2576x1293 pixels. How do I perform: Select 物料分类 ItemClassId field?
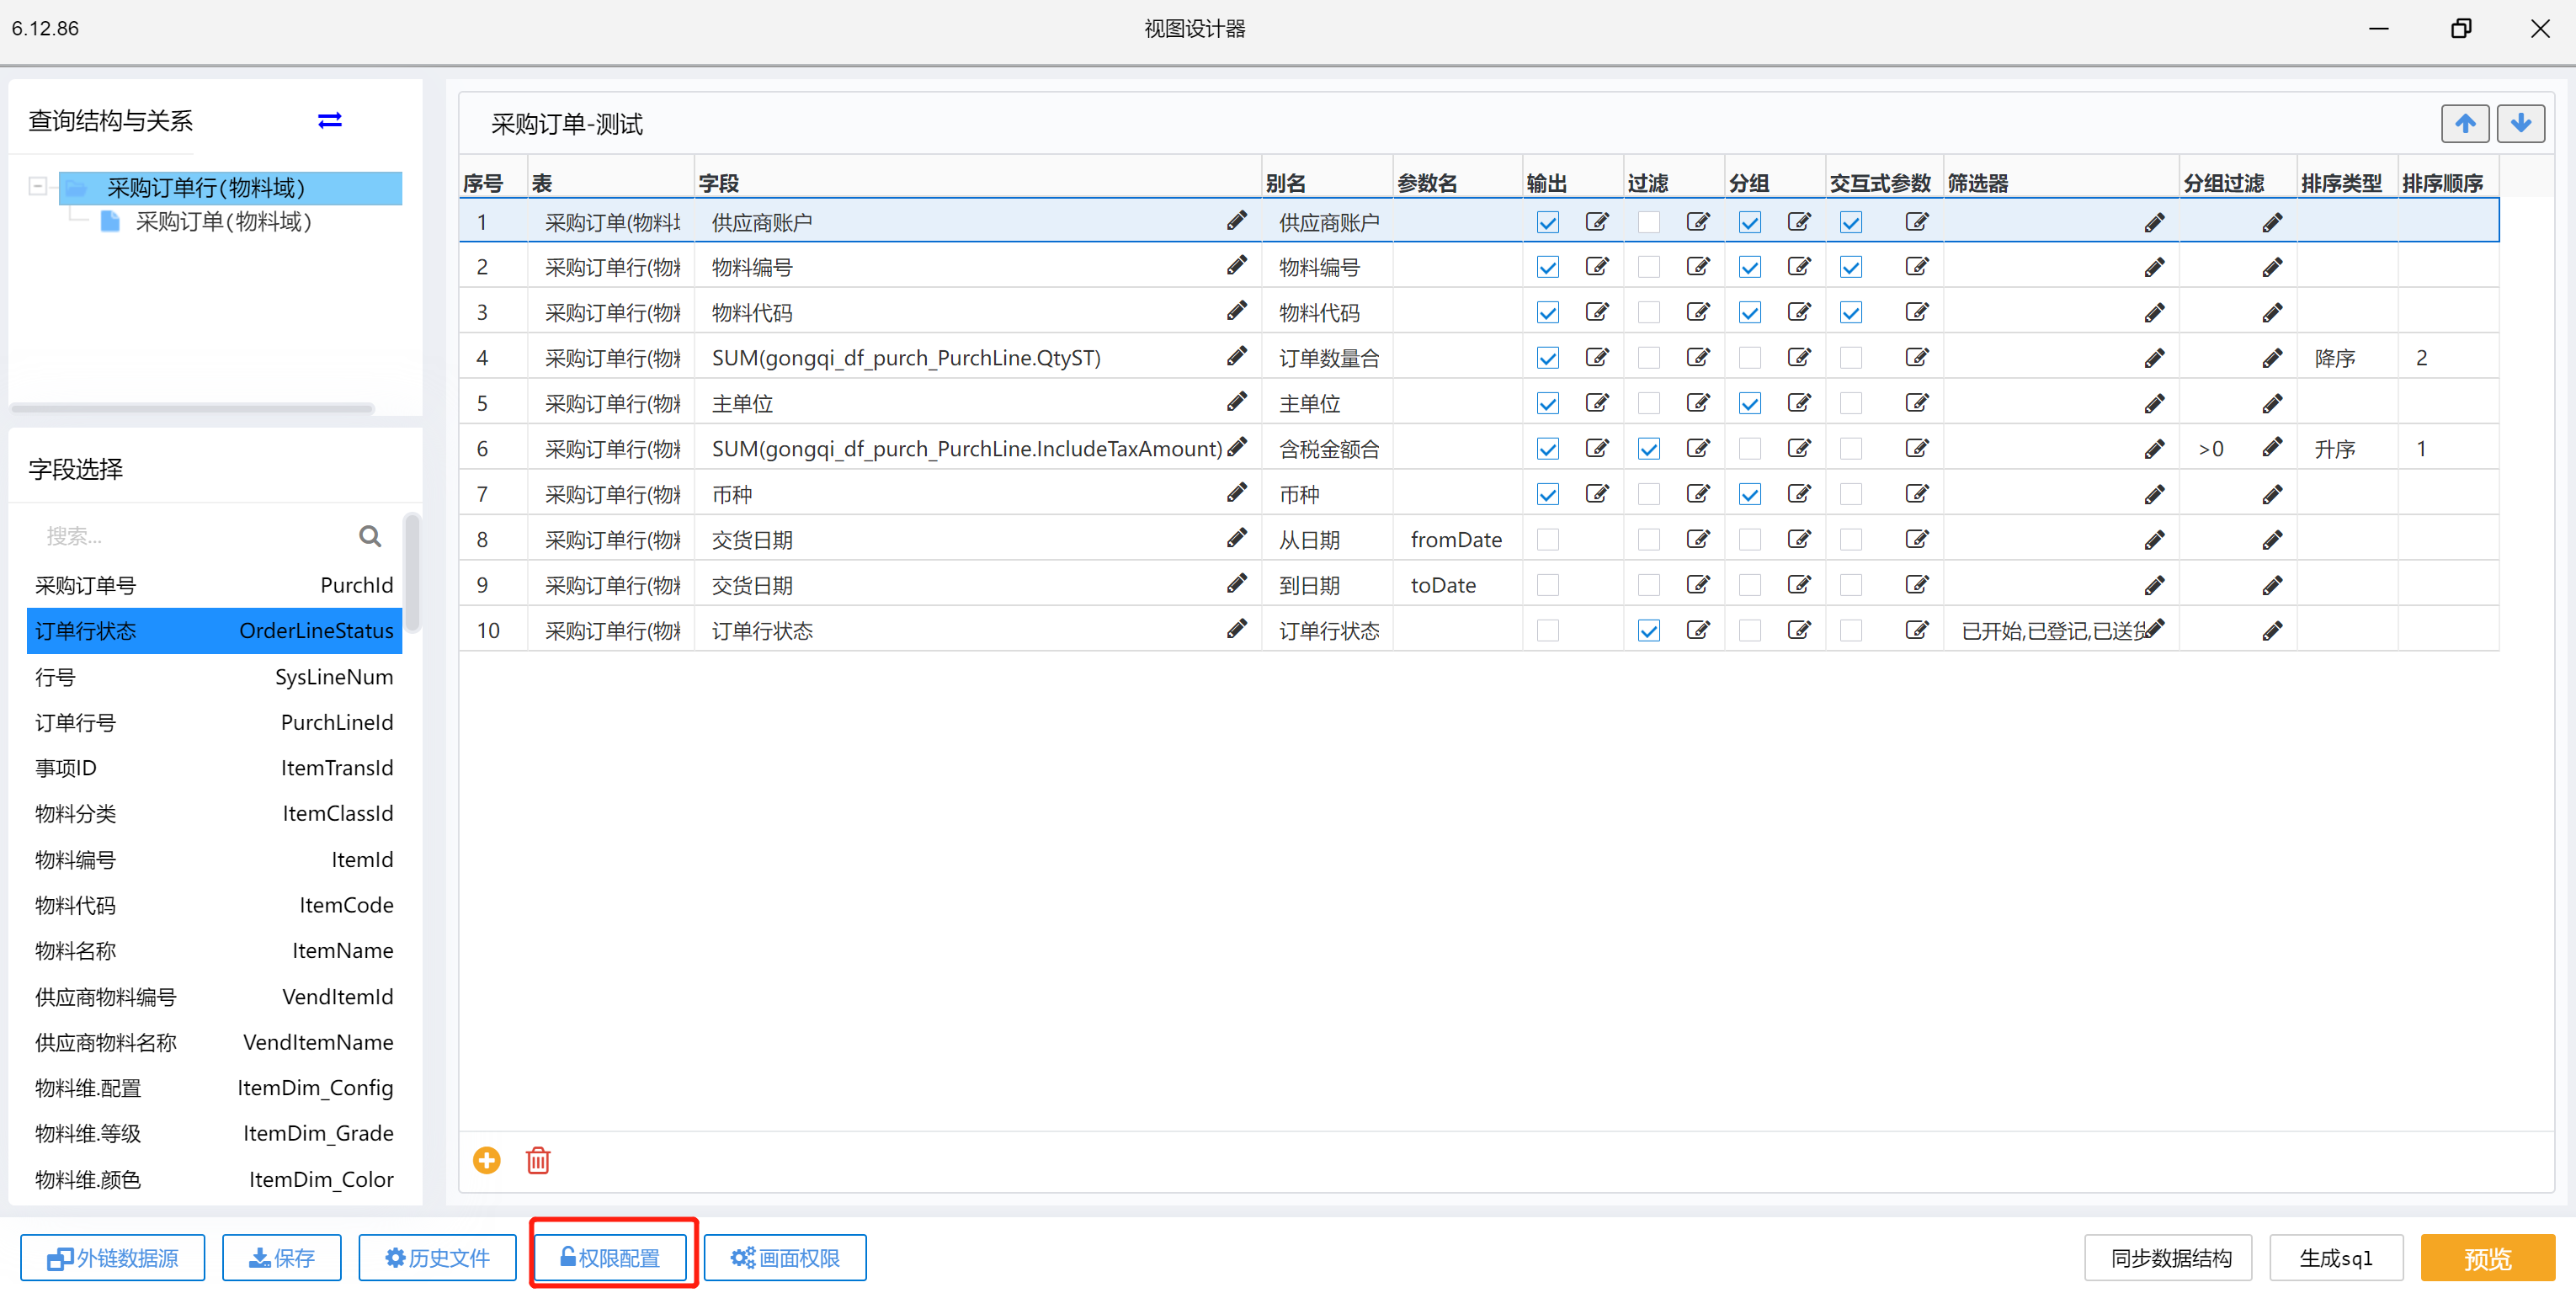pos(214,813)
